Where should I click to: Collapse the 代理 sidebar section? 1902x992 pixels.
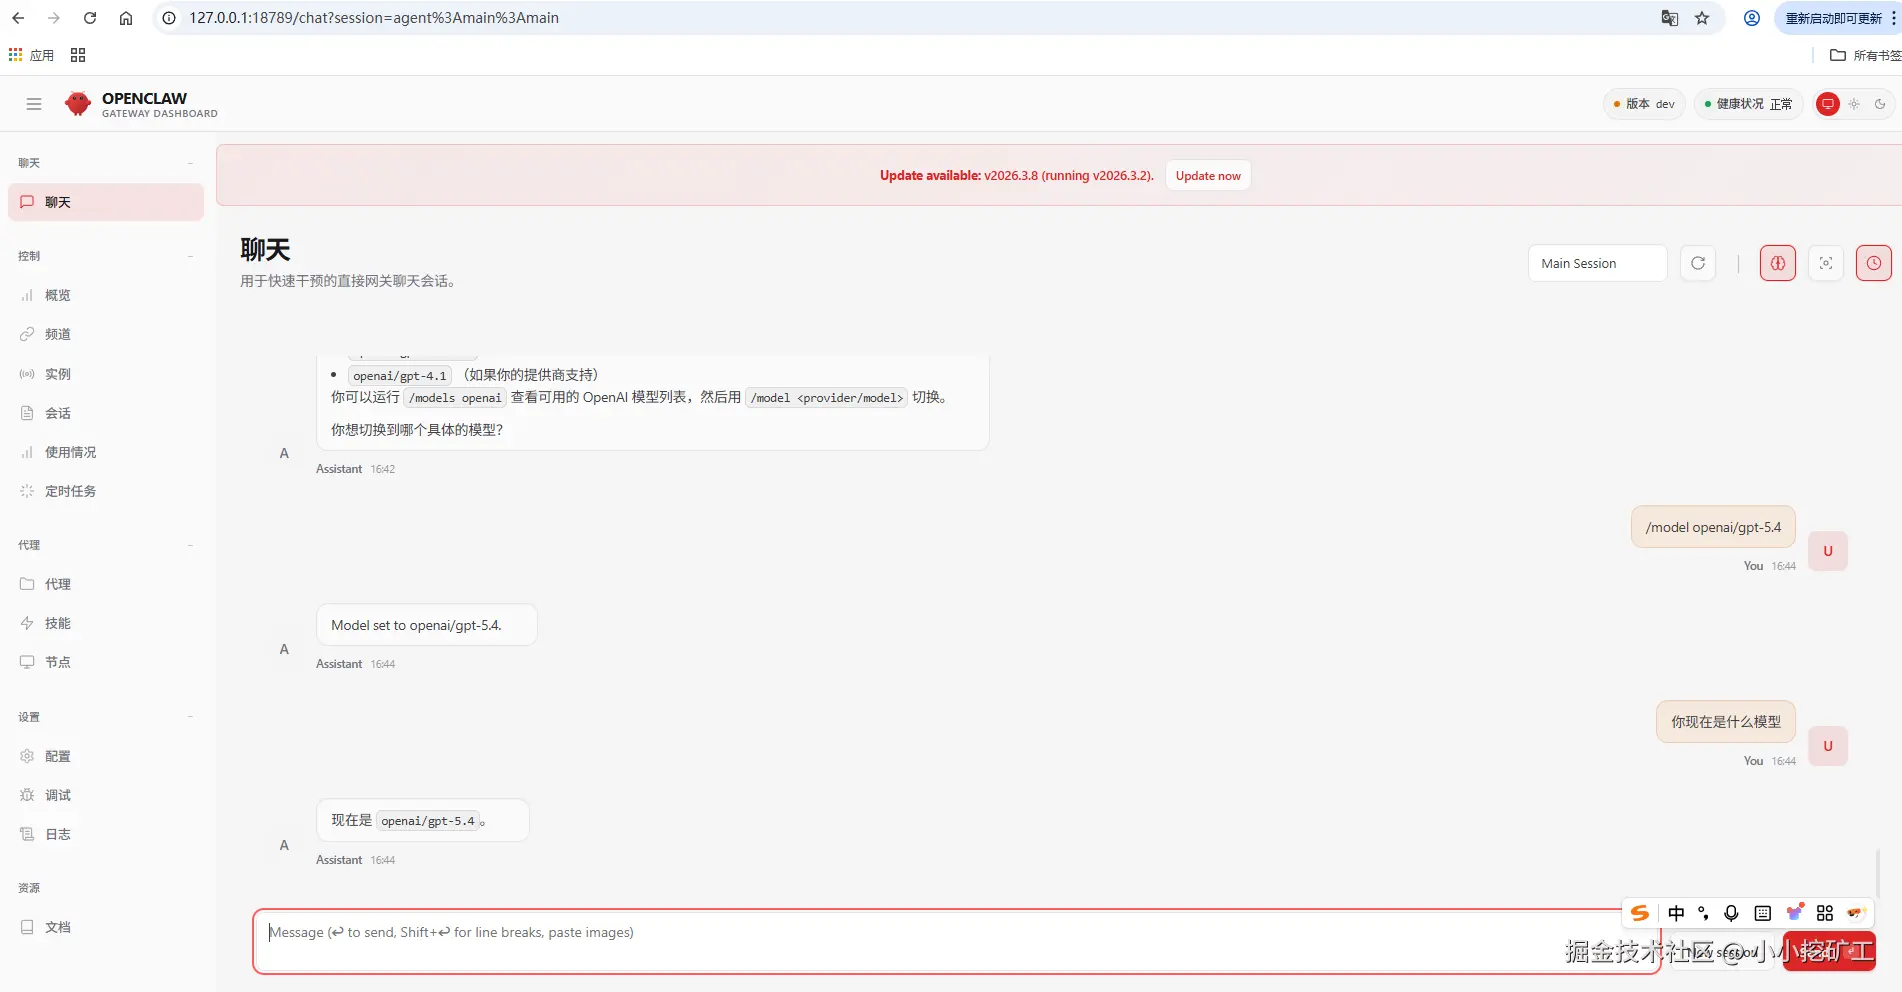point(106,545)
